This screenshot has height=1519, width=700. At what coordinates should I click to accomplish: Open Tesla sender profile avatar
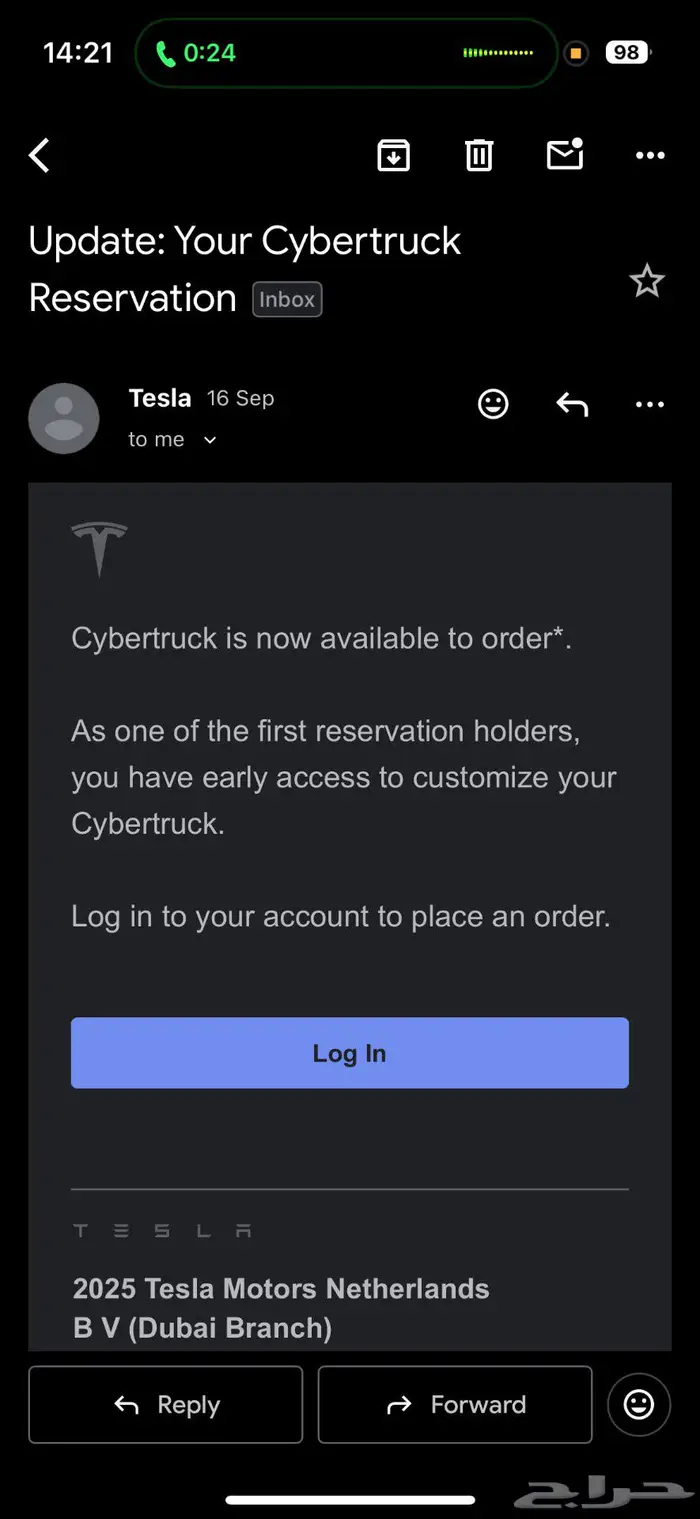tap(64, 418)
